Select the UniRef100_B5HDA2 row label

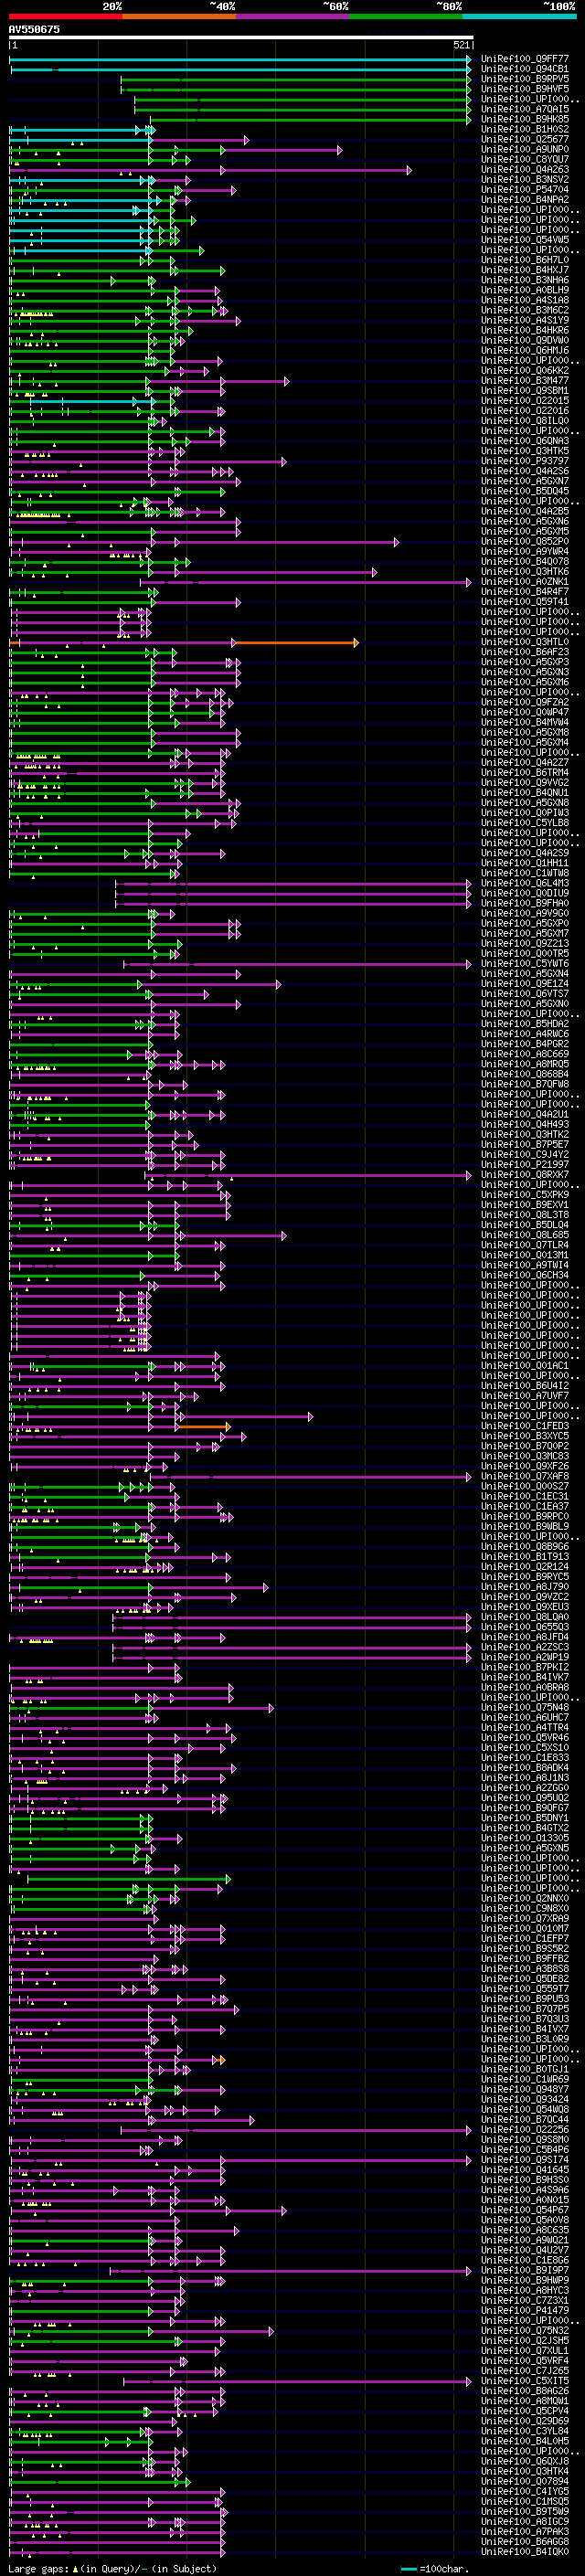coord(525,1024)
